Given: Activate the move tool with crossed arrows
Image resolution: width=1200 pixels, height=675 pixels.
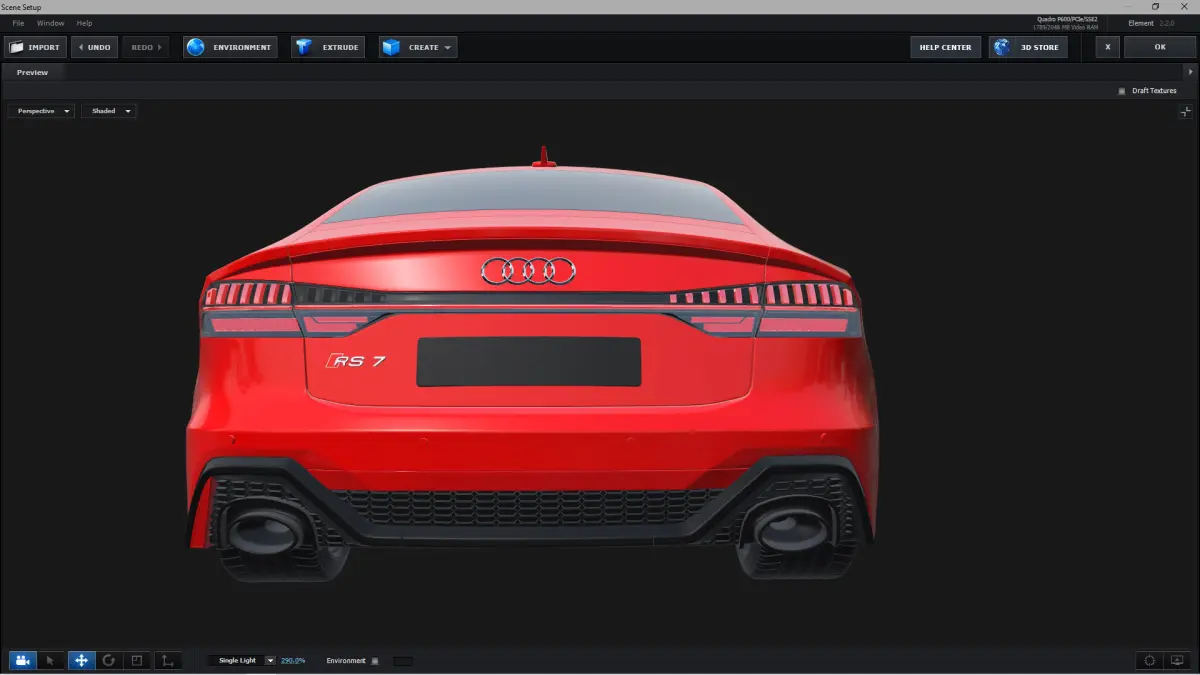Looking at the screenshot, I should click(81, 660).
